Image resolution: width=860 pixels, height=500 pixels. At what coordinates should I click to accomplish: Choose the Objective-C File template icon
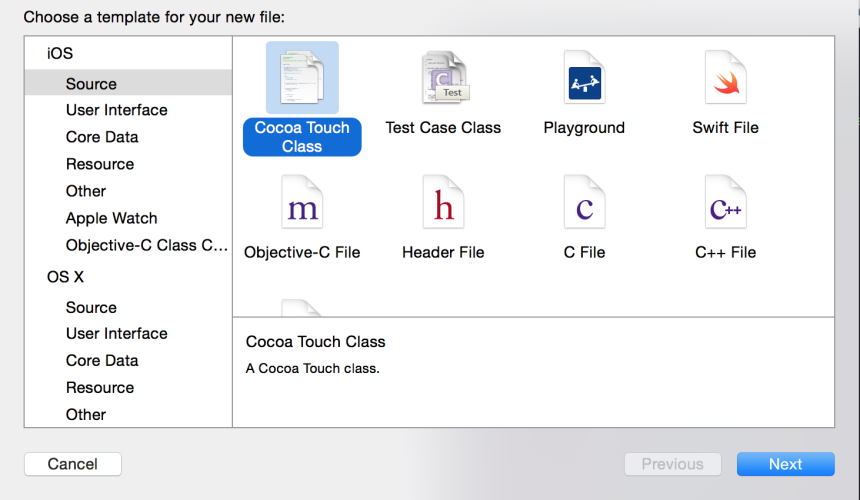coord(302,202)
